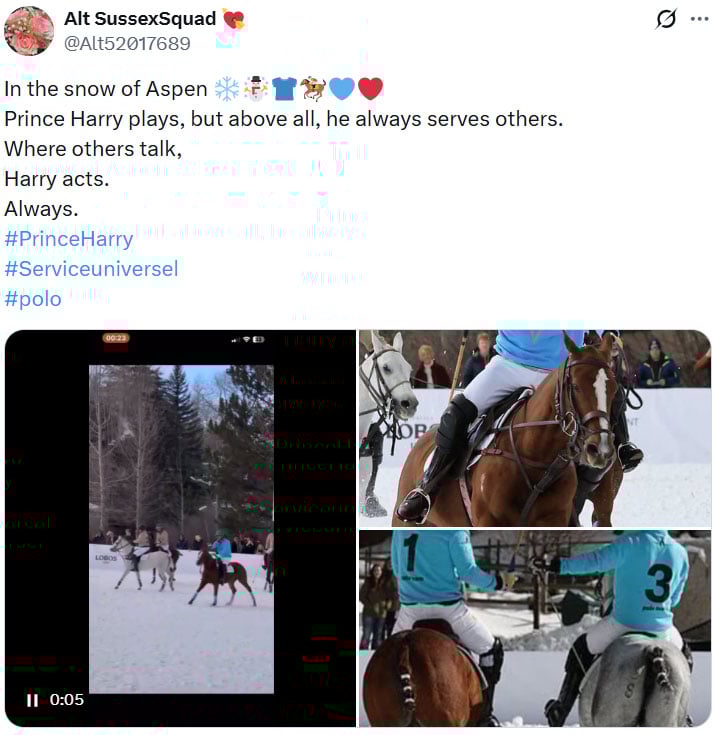This screenshot has width=725, height=735.
Task: Click the blue heart emoji
Action: [342, 89]
